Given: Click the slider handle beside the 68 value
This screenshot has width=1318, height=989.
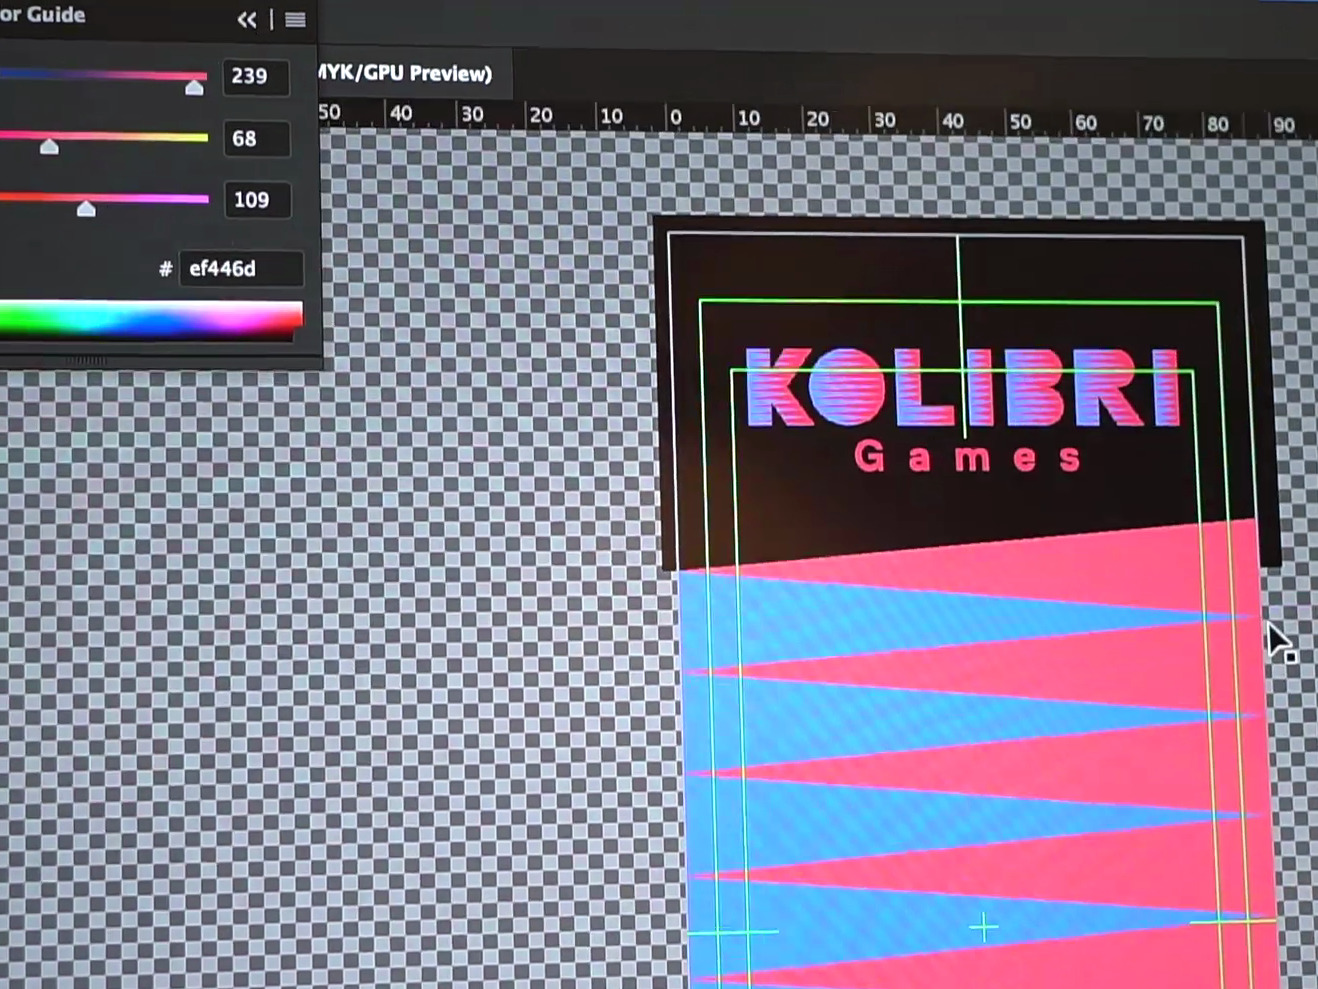Looking at the screenshot, I should [x=49, y=147].
